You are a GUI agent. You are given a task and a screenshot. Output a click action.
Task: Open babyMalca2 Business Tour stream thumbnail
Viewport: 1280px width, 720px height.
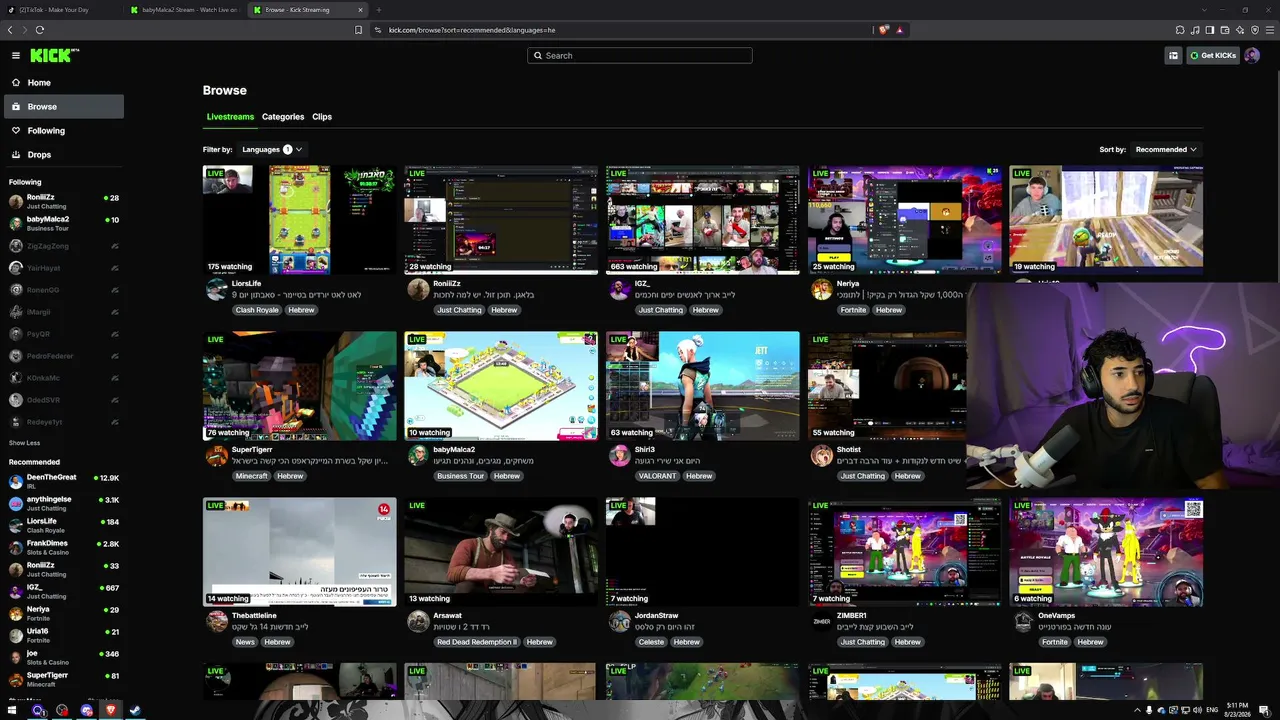pyautogui.click(x=501, y=386)
